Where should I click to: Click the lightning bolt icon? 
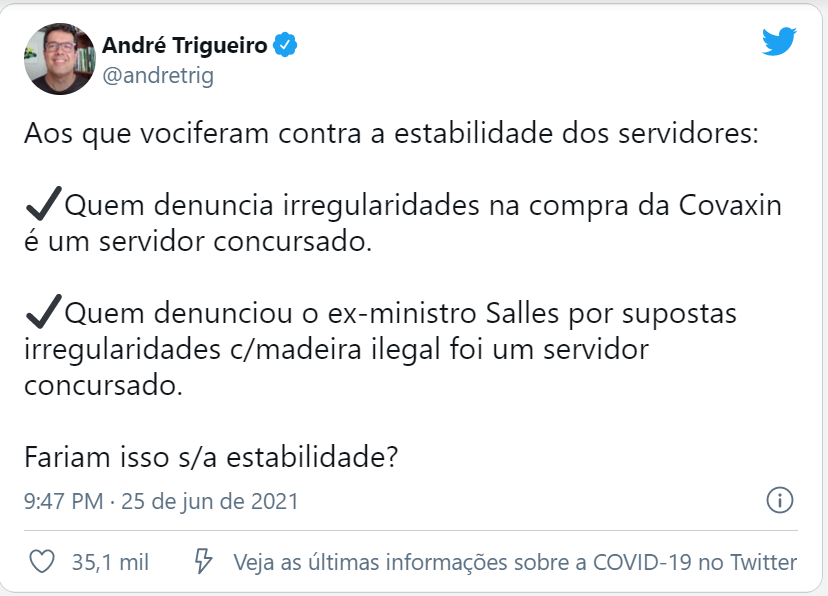pyautogui.click(x=203, y=561)
